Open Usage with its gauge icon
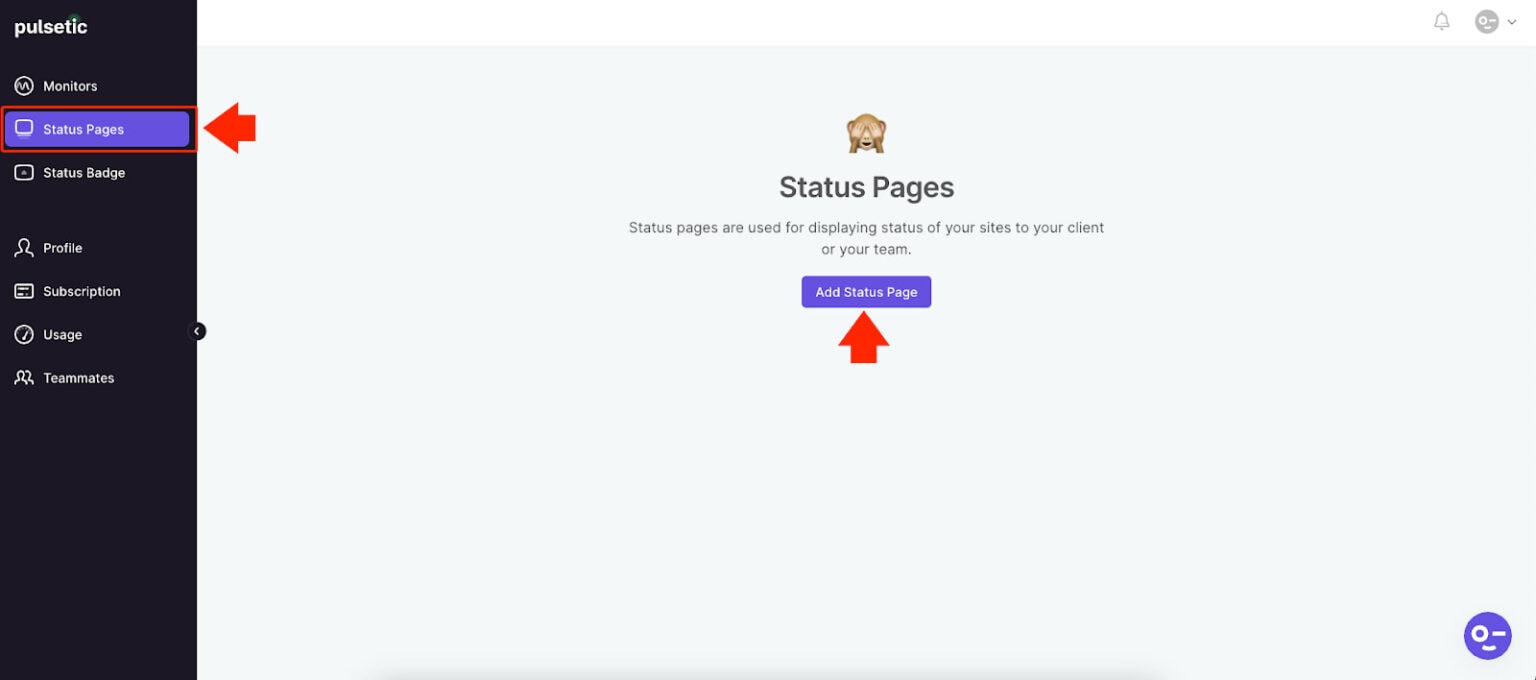 [x=23, y=334]
